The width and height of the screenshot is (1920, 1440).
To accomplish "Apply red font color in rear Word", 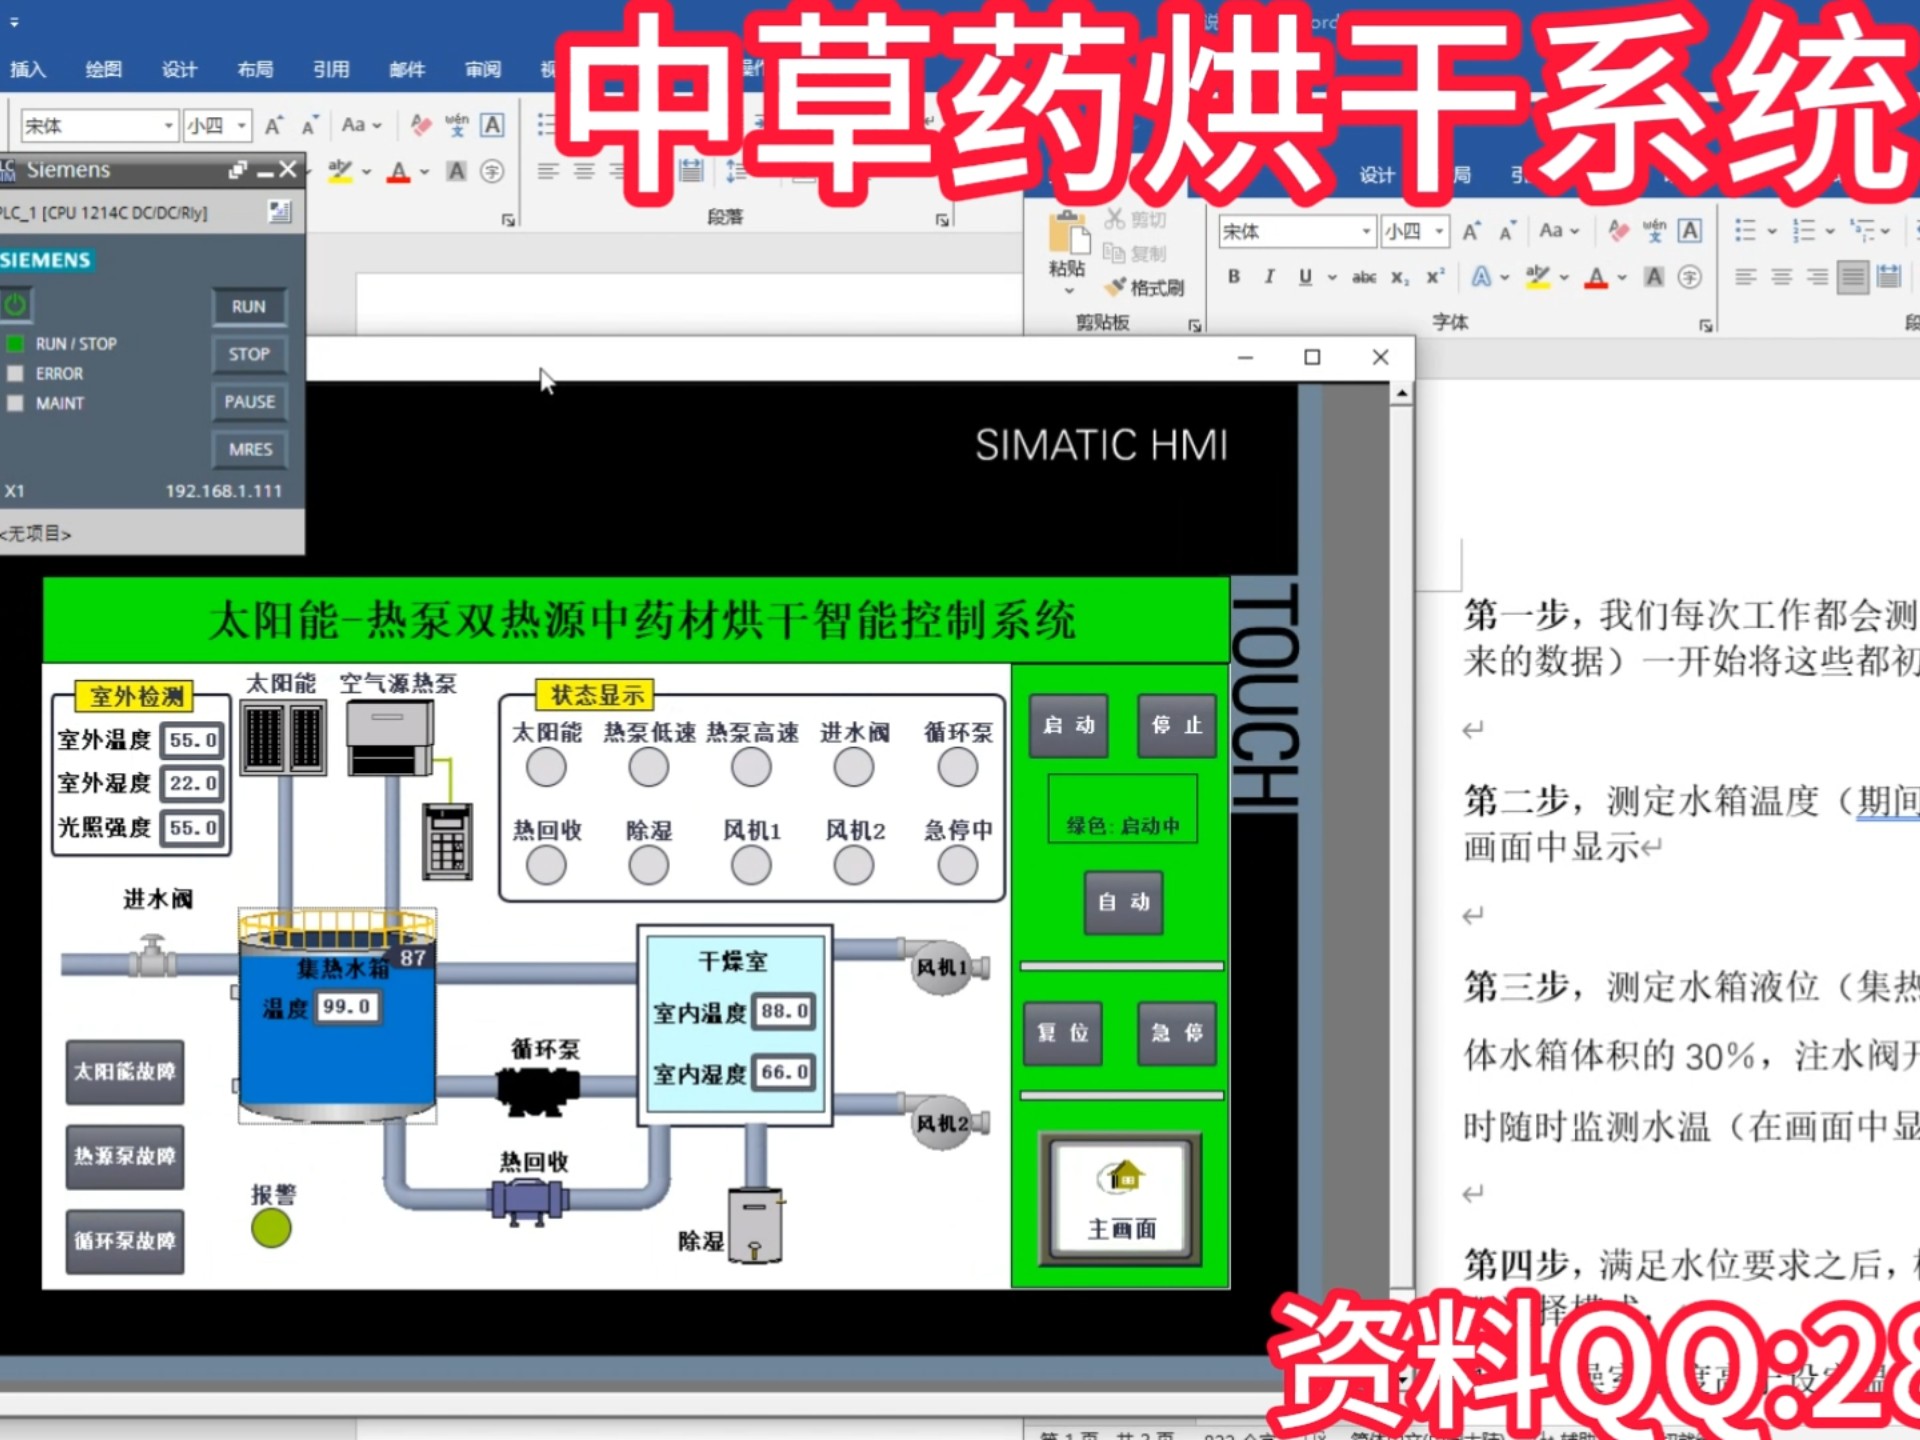I will pos(399,172).
